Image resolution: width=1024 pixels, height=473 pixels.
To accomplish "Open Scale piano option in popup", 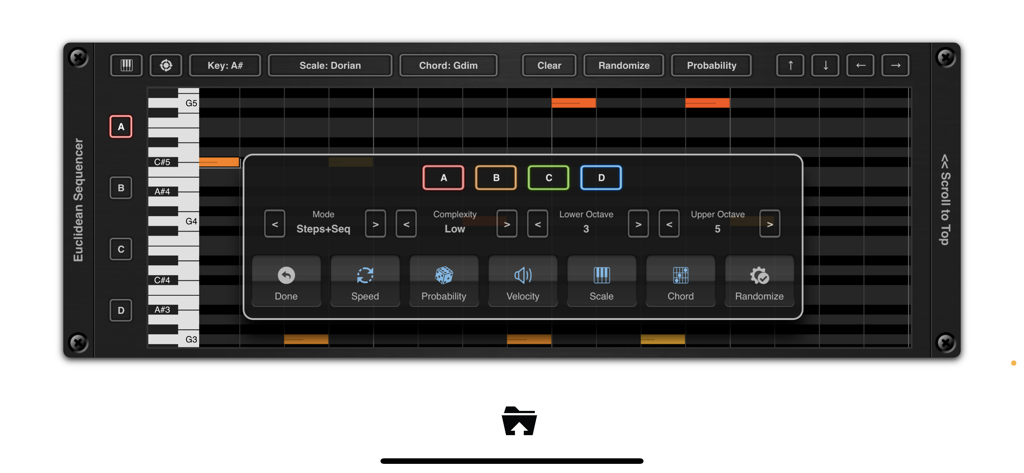I will pos(601,281).
